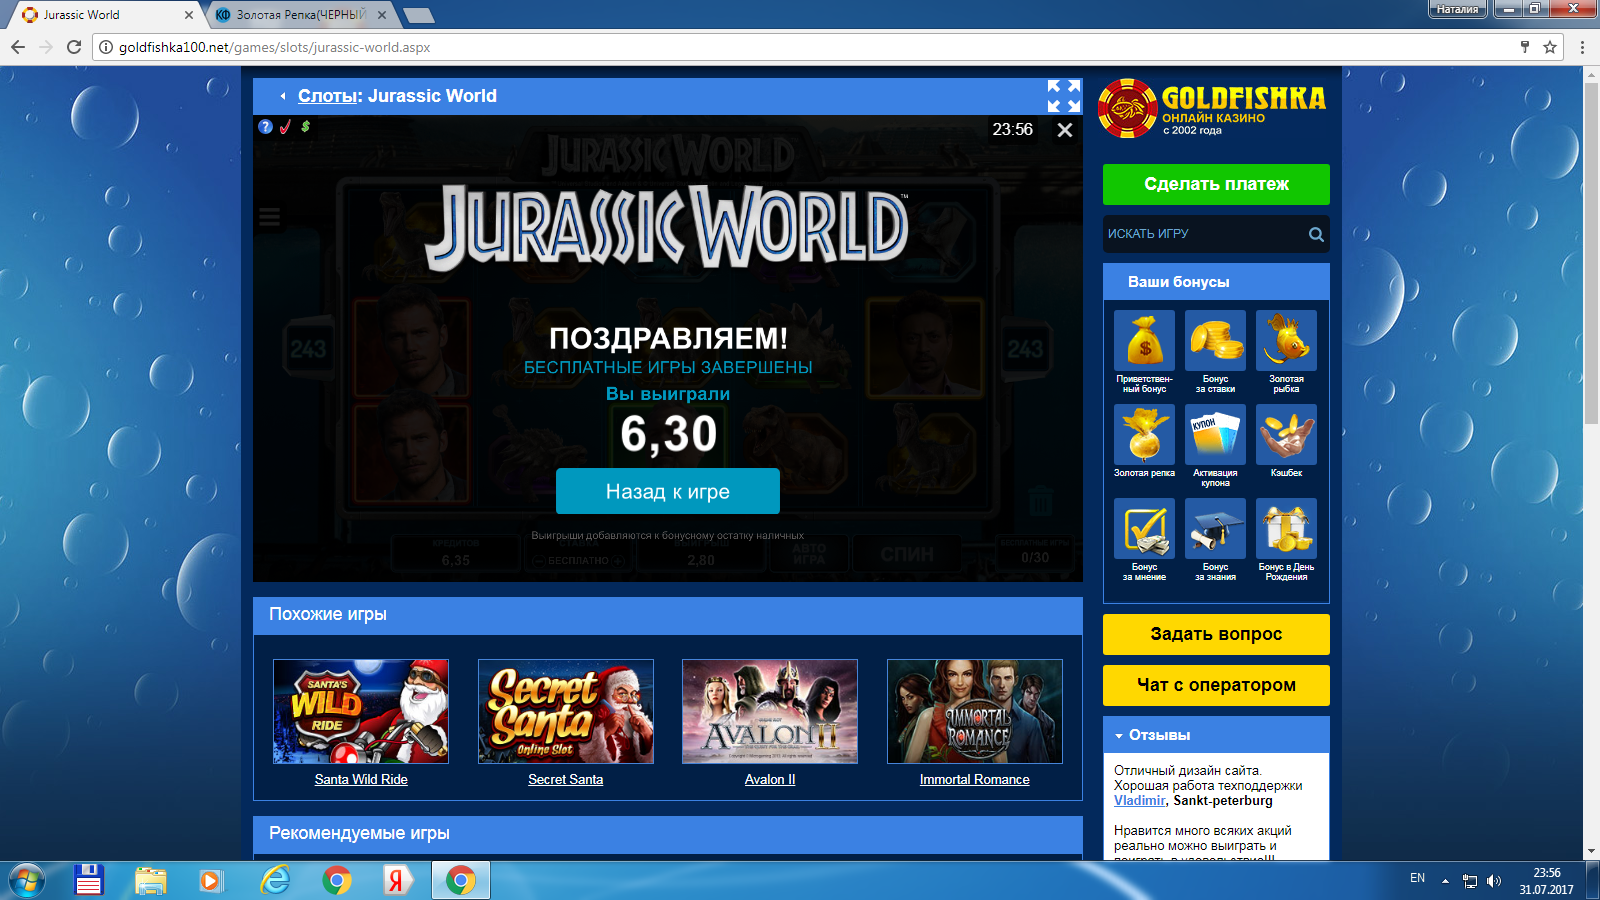
Task: Click the Santa Wild Ride game thumbnail
Action: 361,712
